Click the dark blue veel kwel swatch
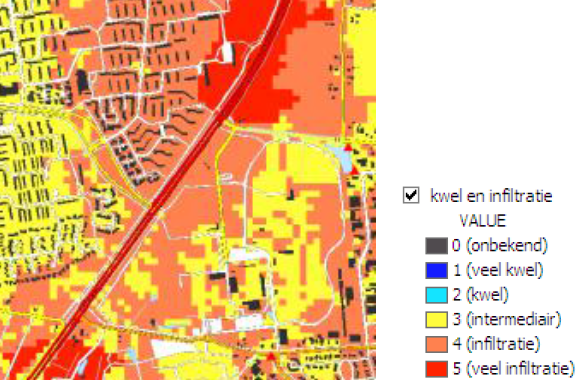Screen dimensions: 587x380 [437, 270]
